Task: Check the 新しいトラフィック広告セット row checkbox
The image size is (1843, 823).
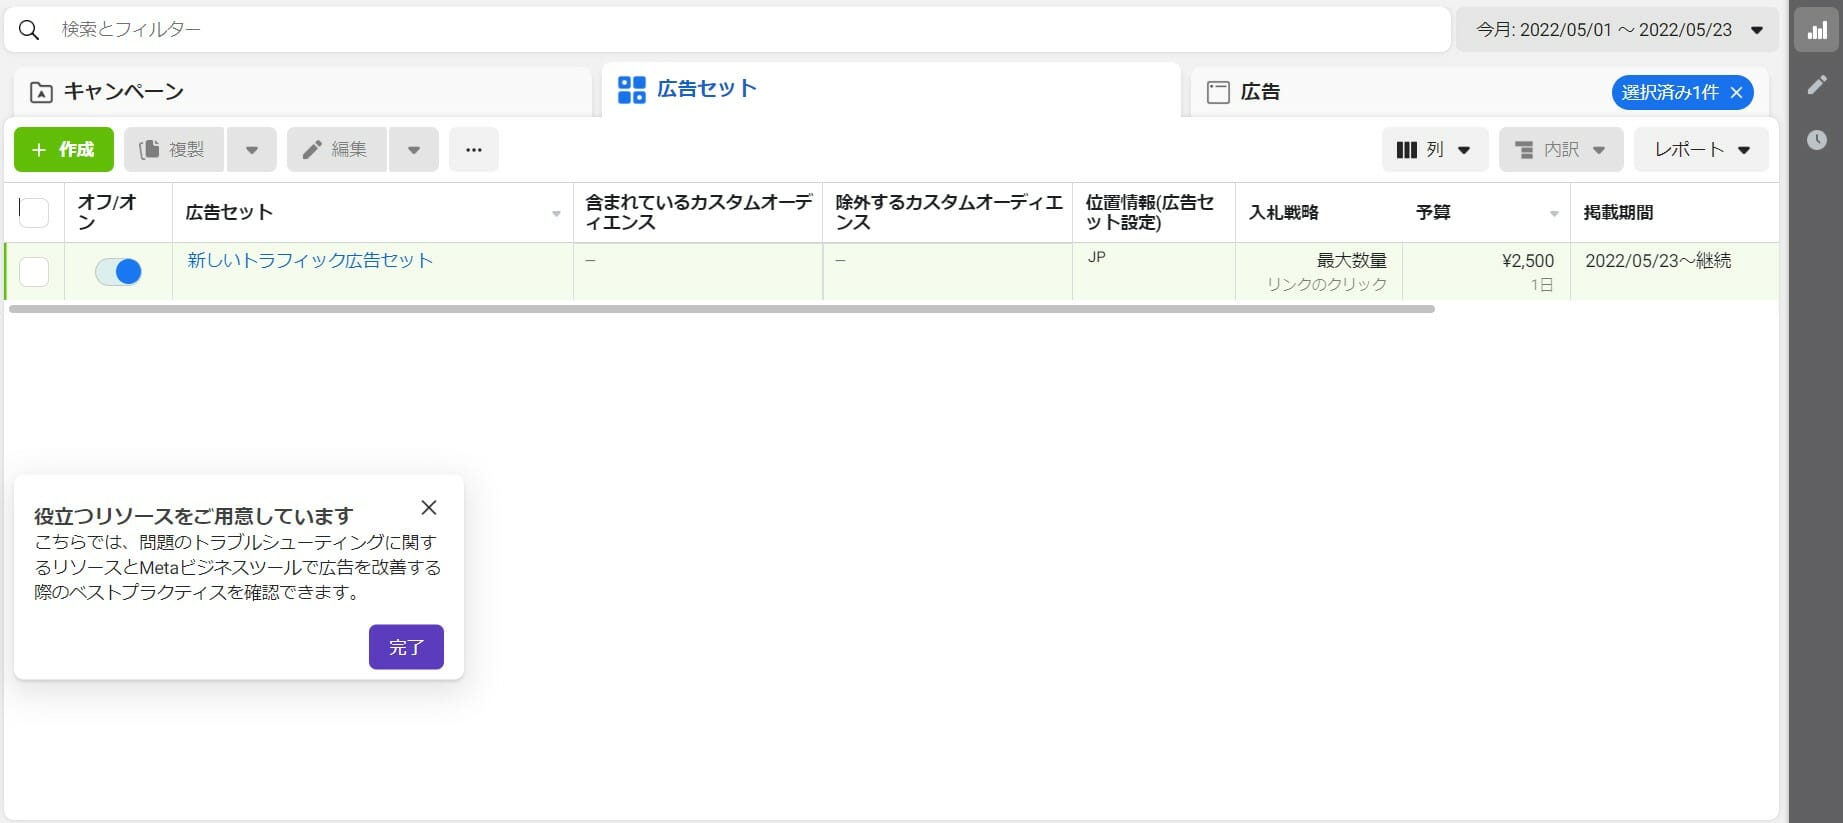Action: pyautogui.click(x=34, y=272)
